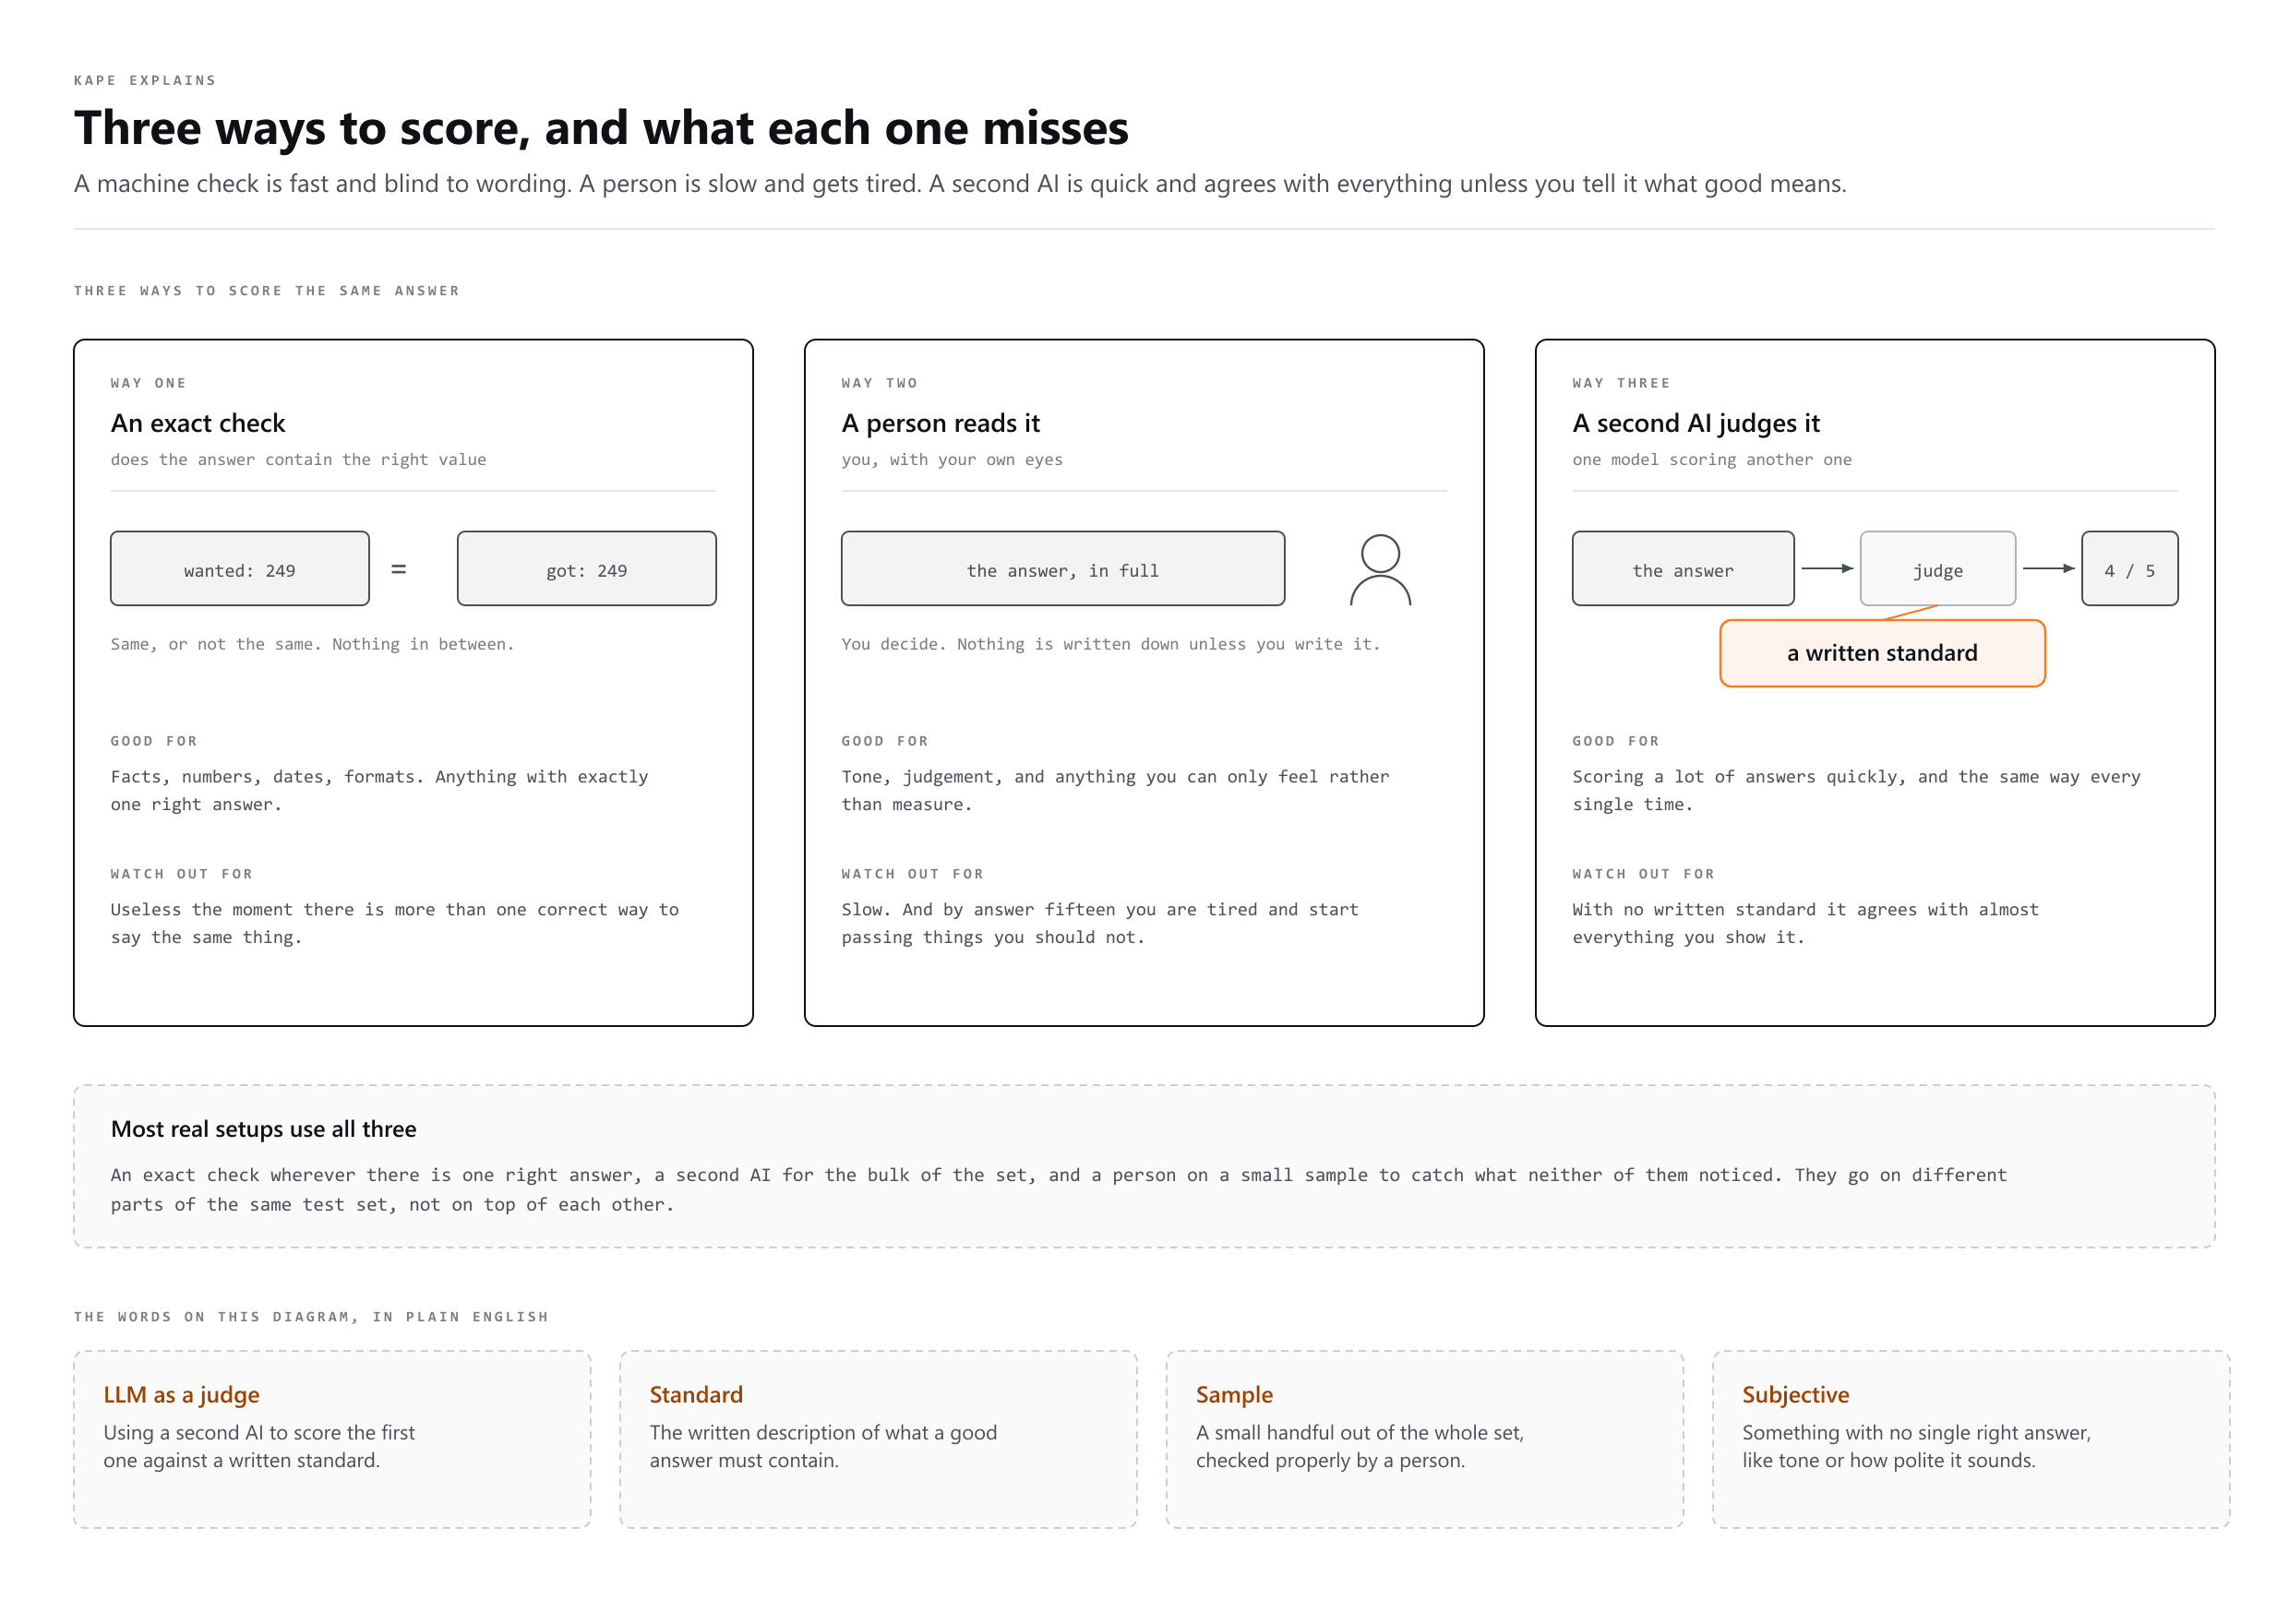Viewport: 2289px width, 1624px height.
Task: Click the 'A second AI judges it' heading
Action: pyautogui.click(x=1696, y=423)
